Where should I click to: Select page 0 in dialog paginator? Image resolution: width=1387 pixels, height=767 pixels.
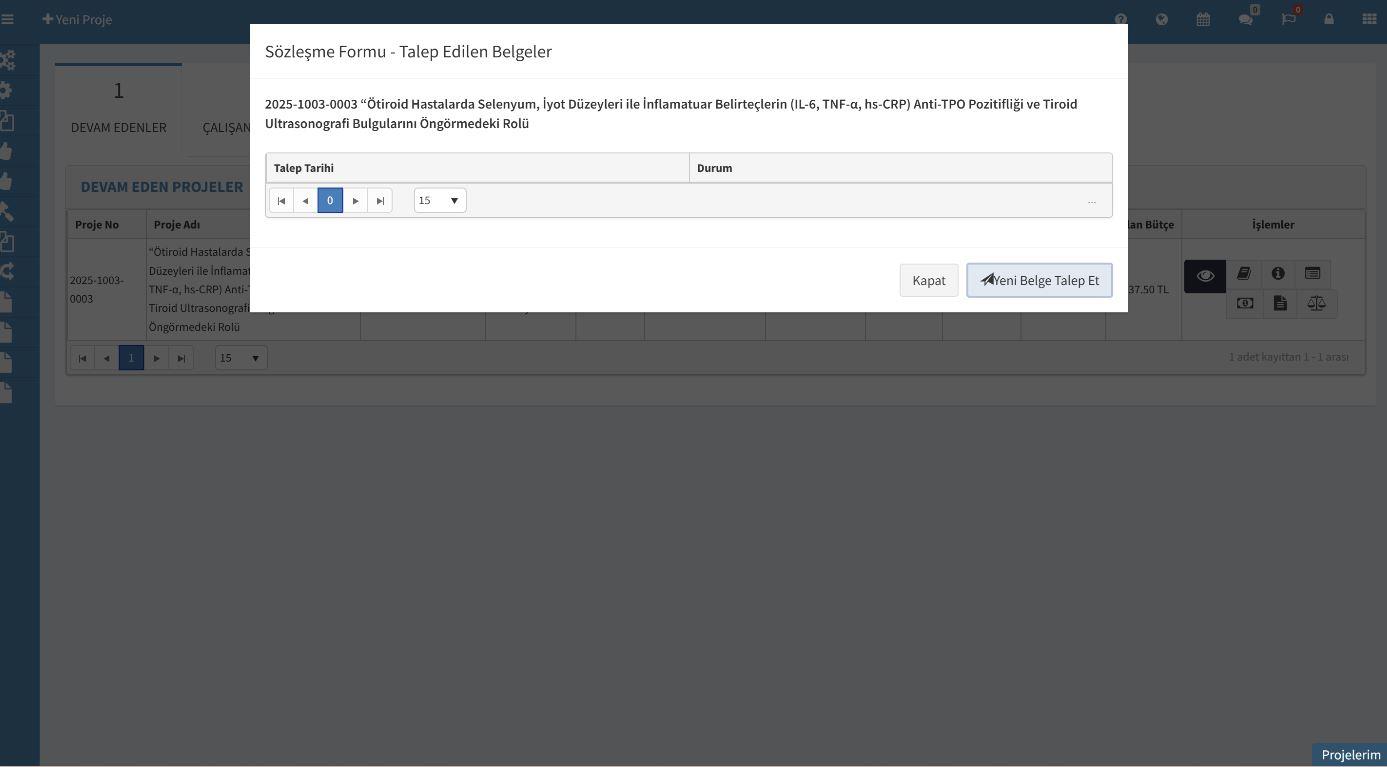(x=330, y=201)
